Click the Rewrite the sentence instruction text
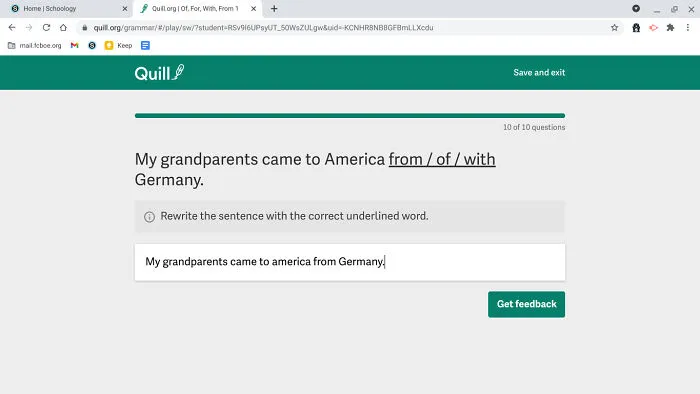This screenshot has height=394, width=700. click(x=294, y=216)
